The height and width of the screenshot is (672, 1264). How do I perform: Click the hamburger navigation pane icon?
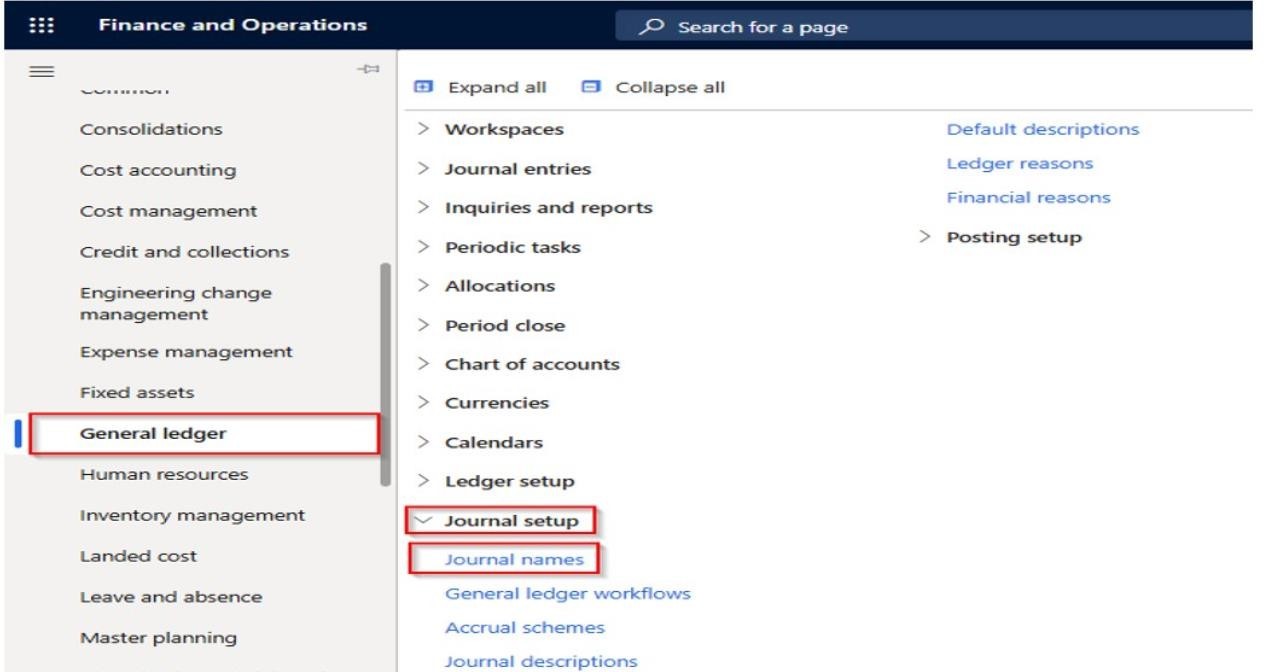click(x=46, y=72)
